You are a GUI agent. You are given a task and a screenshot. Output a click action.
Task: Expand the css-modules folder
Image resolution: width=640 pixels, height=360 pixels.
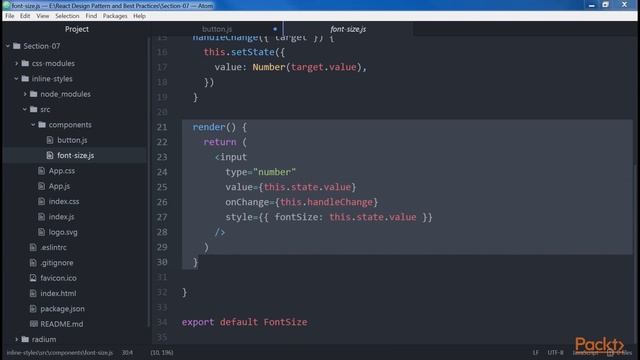[16, 63]
